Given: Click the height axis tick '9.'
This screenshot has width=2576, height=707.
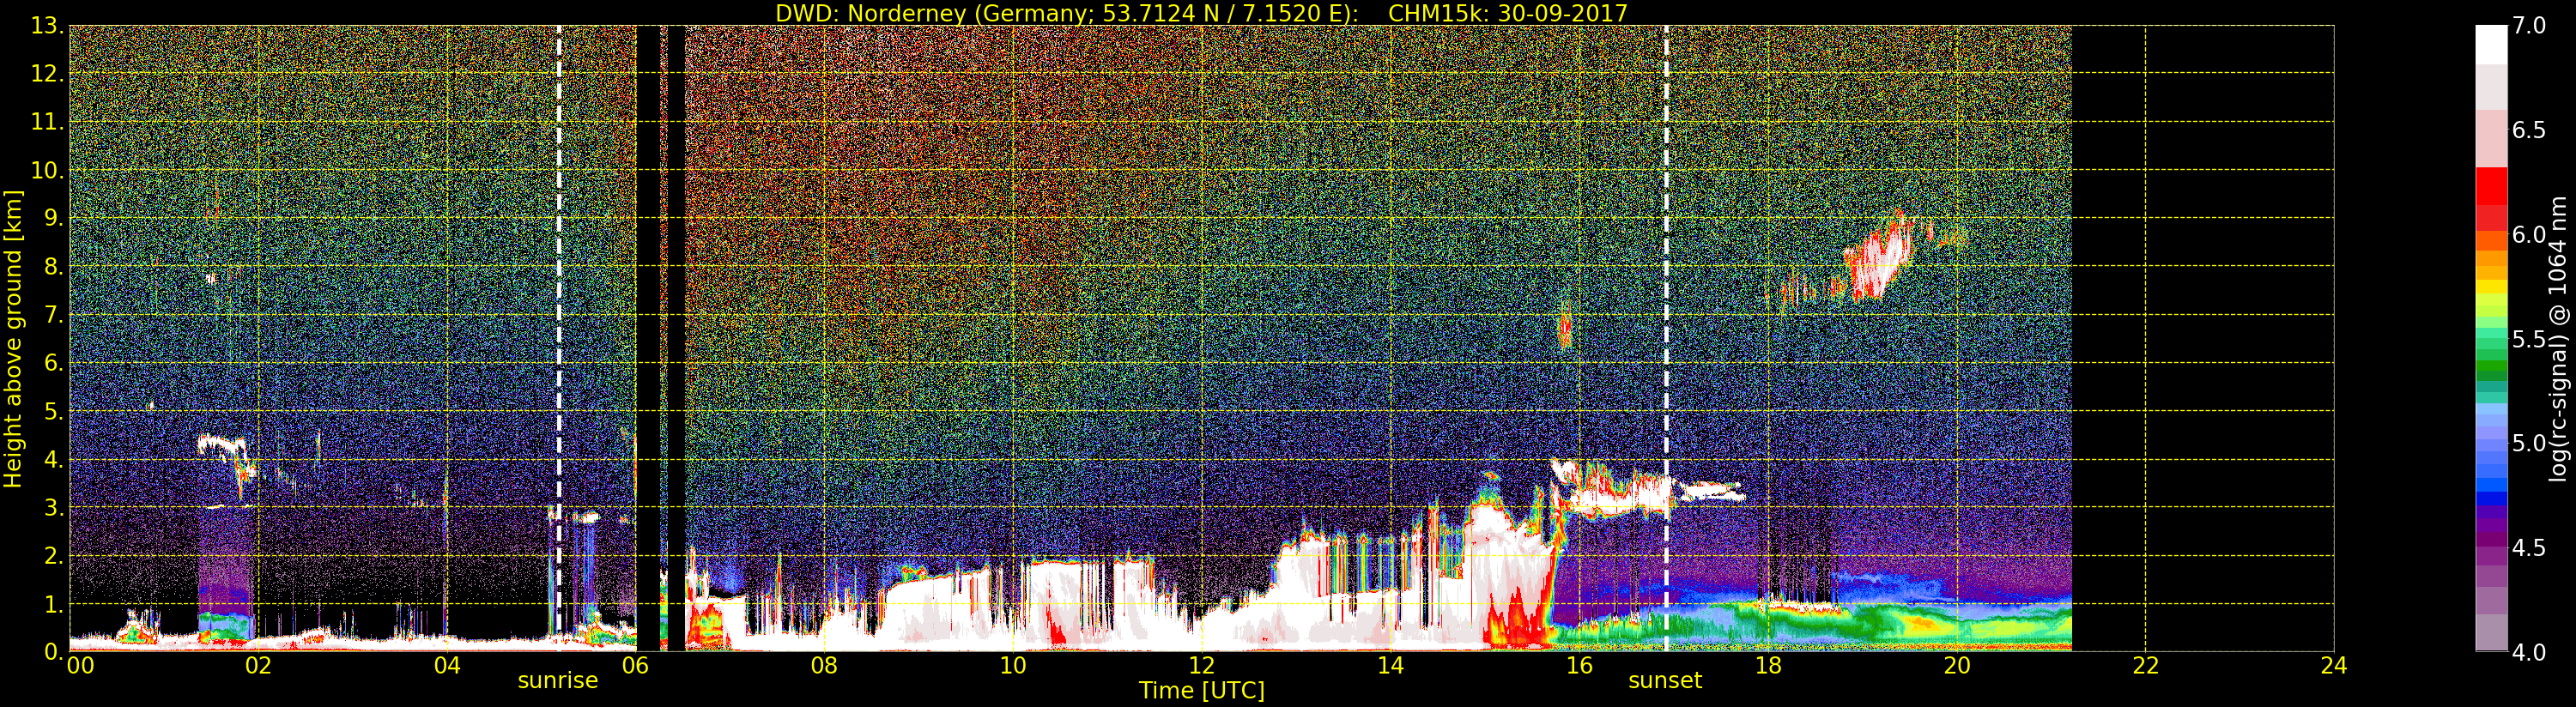Looking at the screenshot, I should (x=54, y=218).
